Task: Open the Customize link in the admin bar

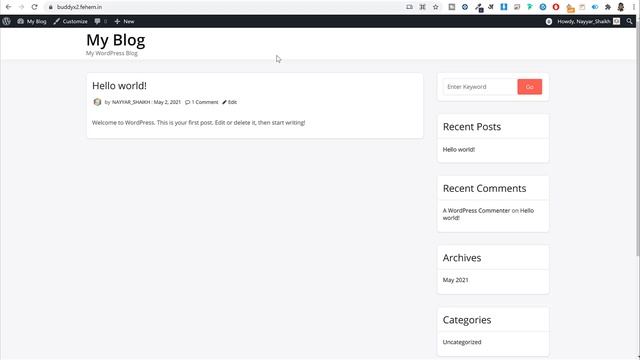Action: coord(70,21)
